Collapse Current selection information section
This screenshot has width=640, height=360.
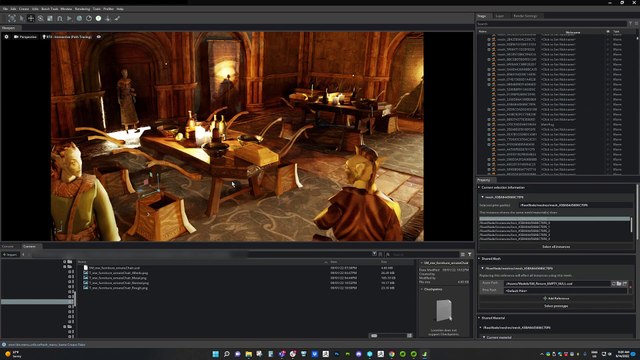click(479, 187)
